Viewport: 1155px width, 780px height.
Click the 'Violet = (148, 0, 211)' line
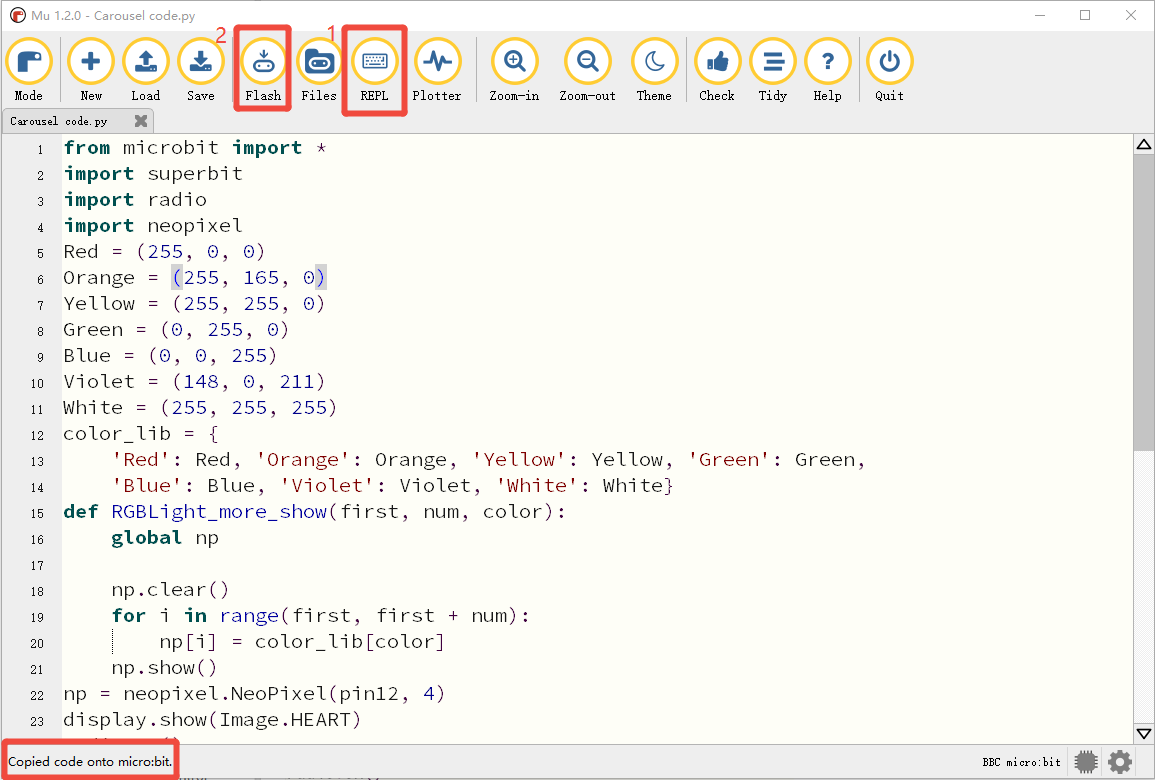pyautogui.click(x=194, y=382)
